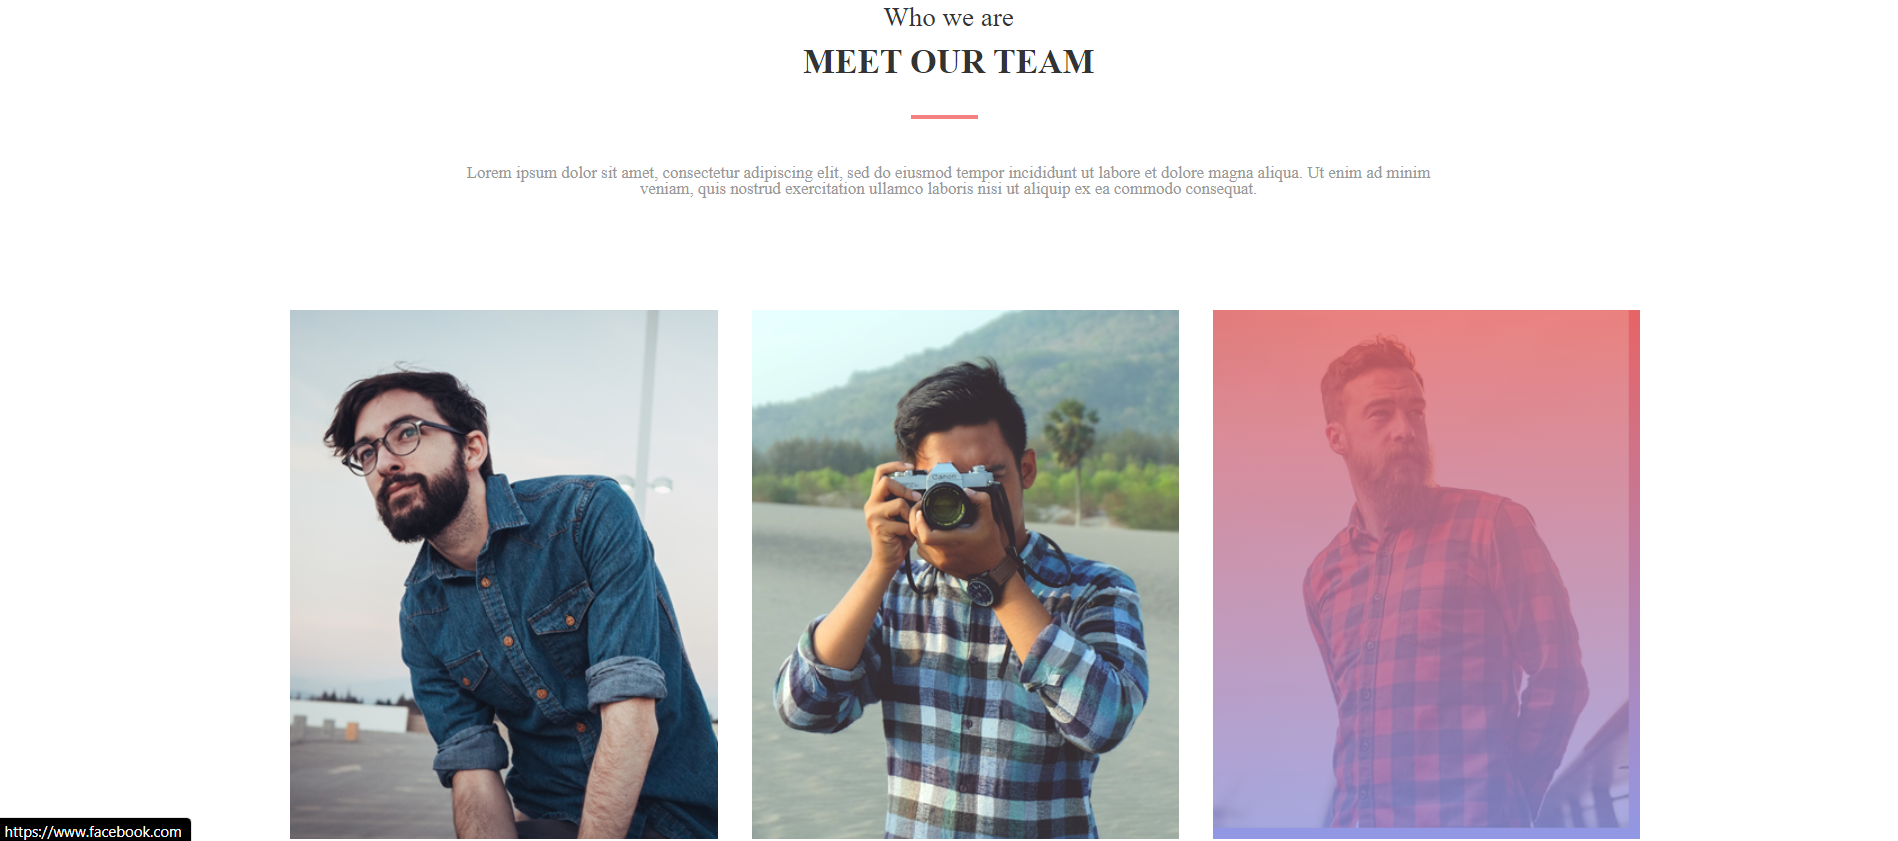
Task: Click the Lorem ipsum description paragraph
Action: point(948,181)
